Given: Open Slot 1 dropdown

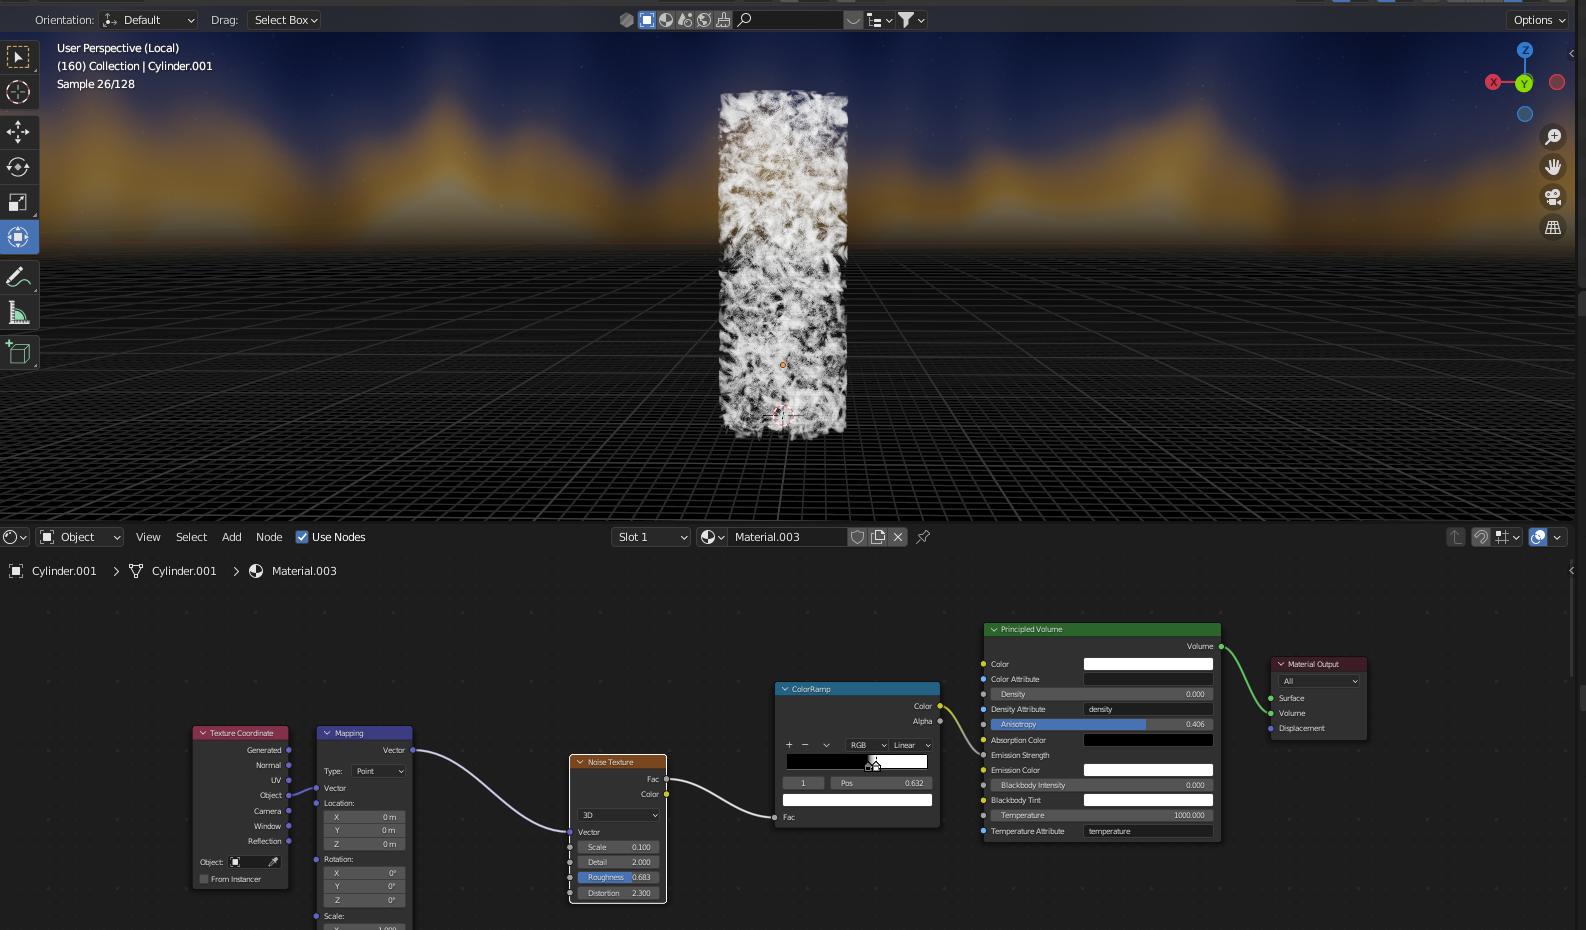Looking at the screenshot, I should tap(651, 537).
